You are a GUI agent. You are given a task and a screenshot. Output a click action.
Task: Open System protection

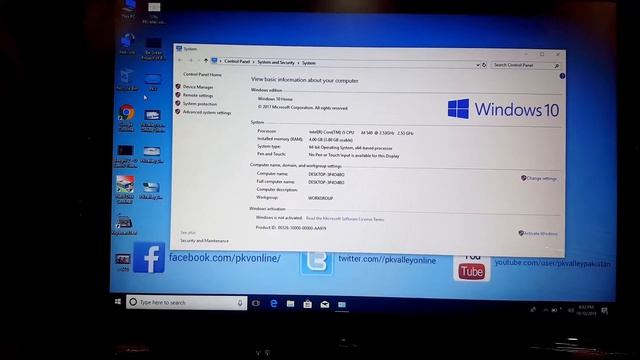200,104
